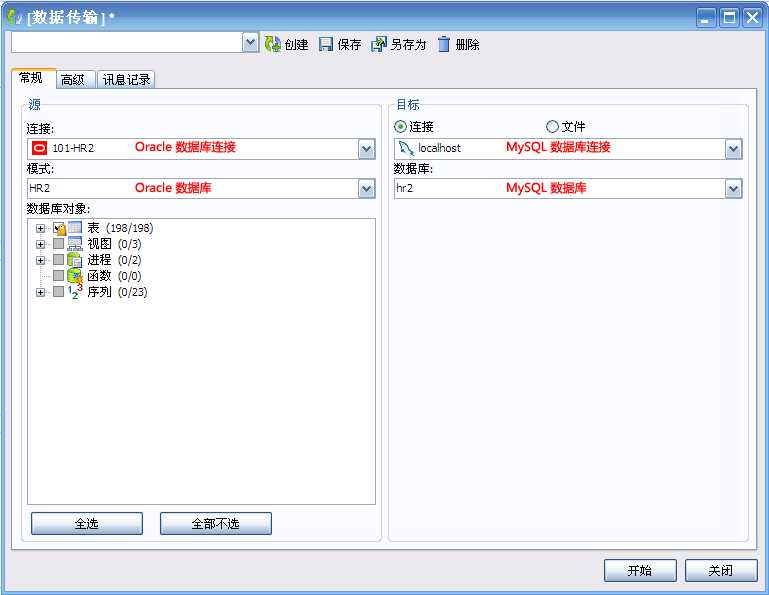
Task: Click the 开始 button
Action: pos(640,570)
